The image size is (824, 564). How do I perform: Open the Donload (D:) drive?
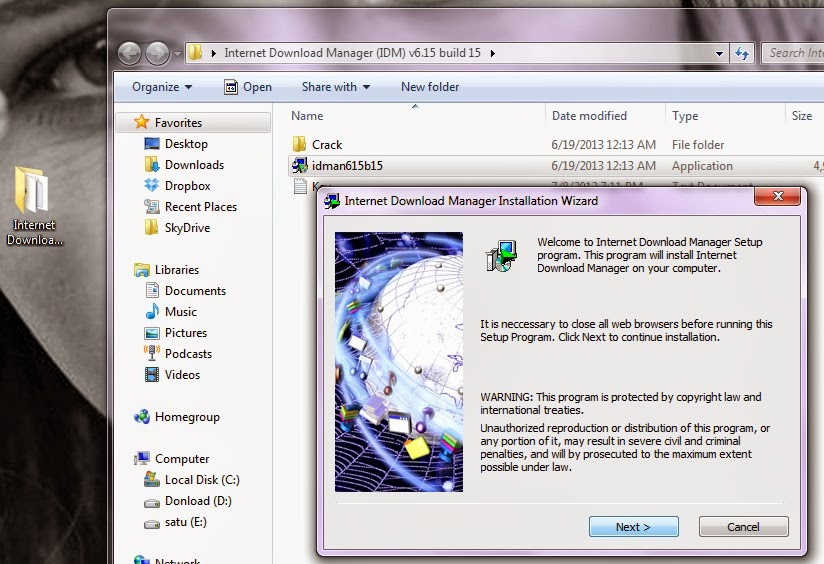198,501
